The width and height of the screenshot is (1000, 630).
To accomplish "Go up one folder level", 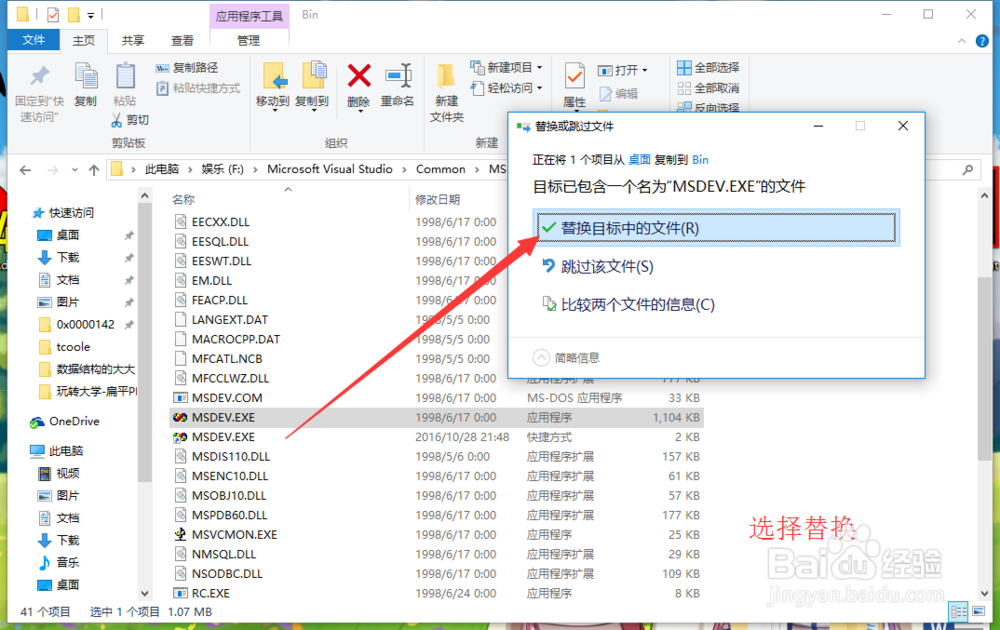I will (94, 170).
